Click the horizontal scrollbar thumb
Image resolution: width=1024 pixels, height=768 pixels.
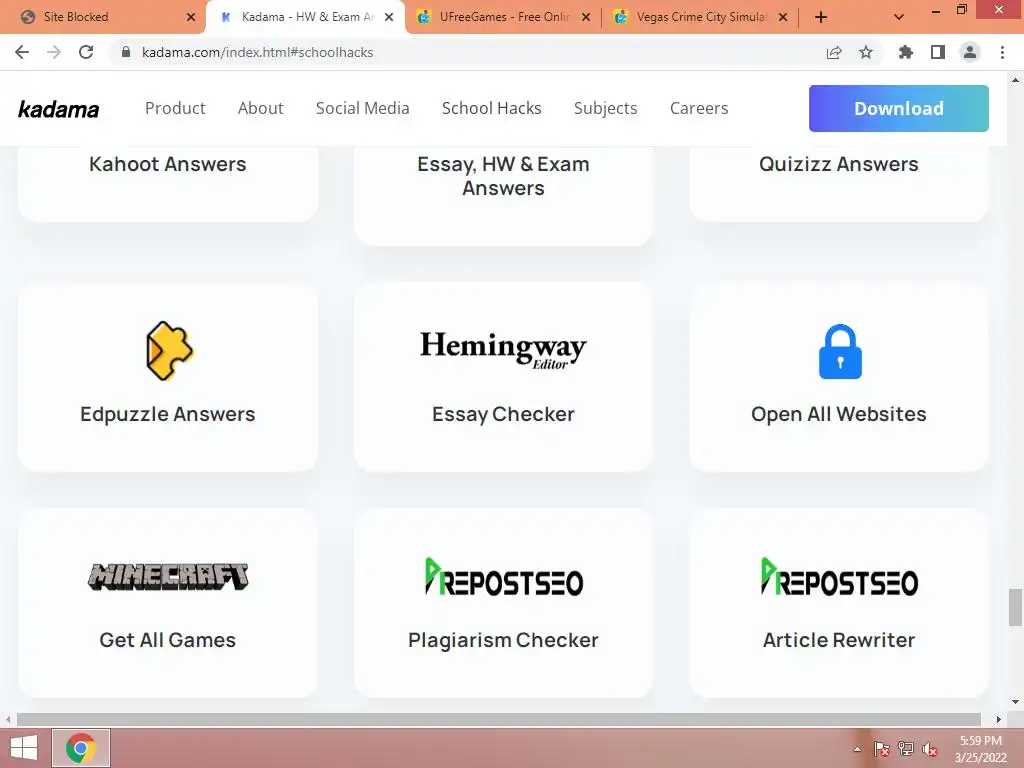[x=498, y=719]
